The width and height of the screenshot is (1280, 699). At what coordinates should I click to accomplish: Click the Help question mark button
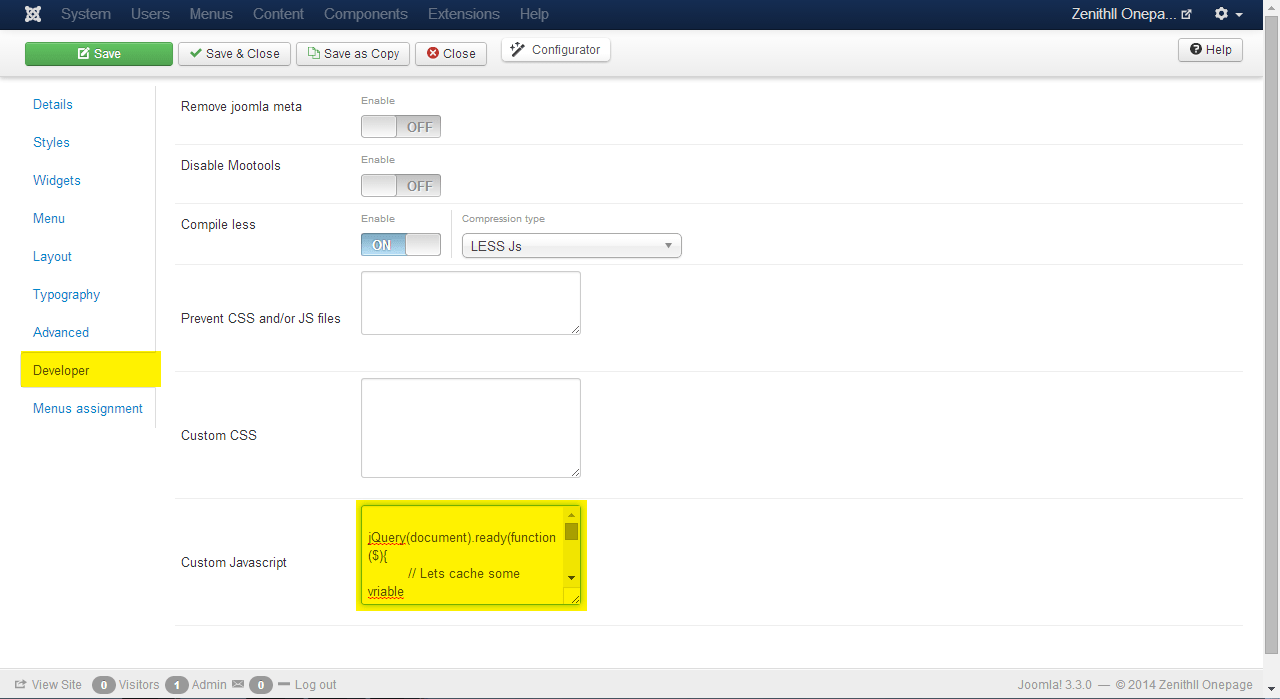pyautogui.click(x=1210, y=50)
